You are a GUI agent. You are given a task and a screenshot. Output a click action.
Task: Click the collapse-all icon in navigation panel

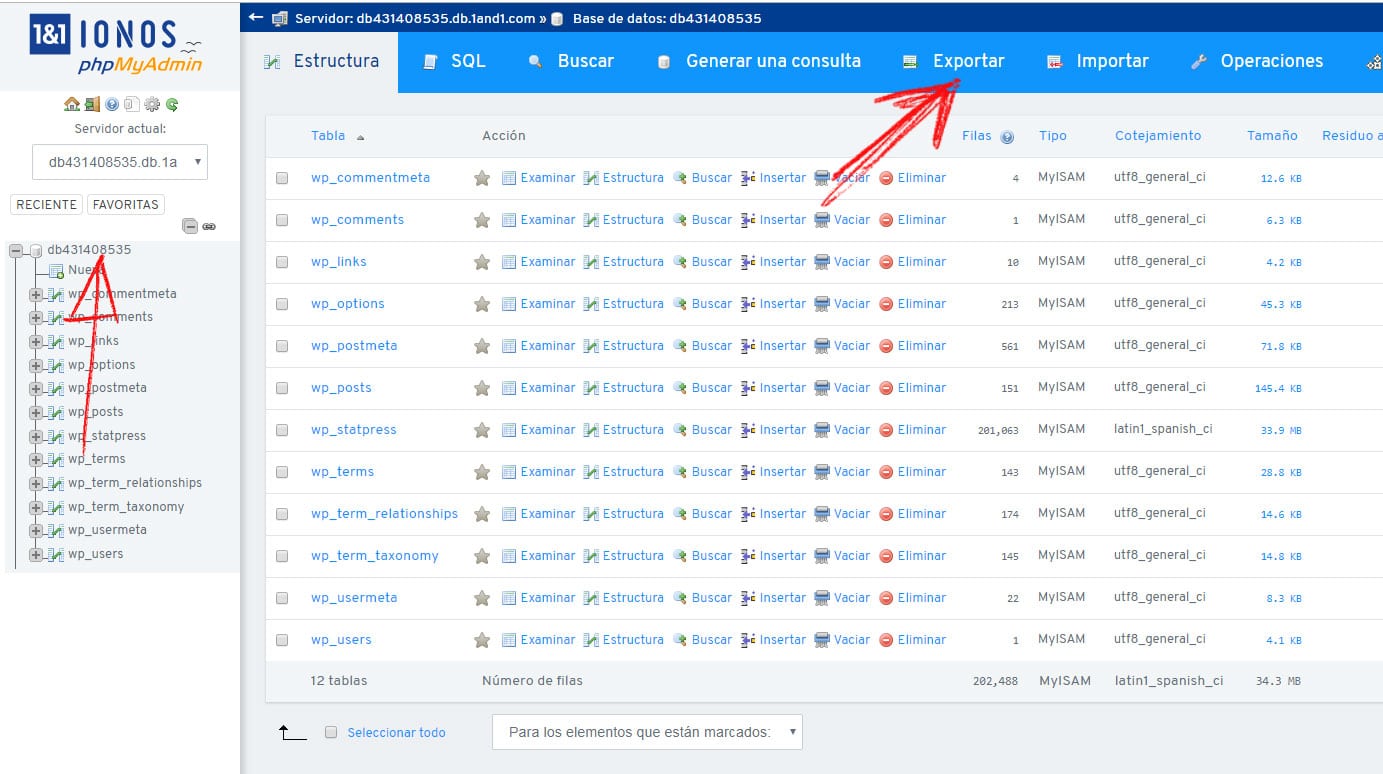click(190, 227)
